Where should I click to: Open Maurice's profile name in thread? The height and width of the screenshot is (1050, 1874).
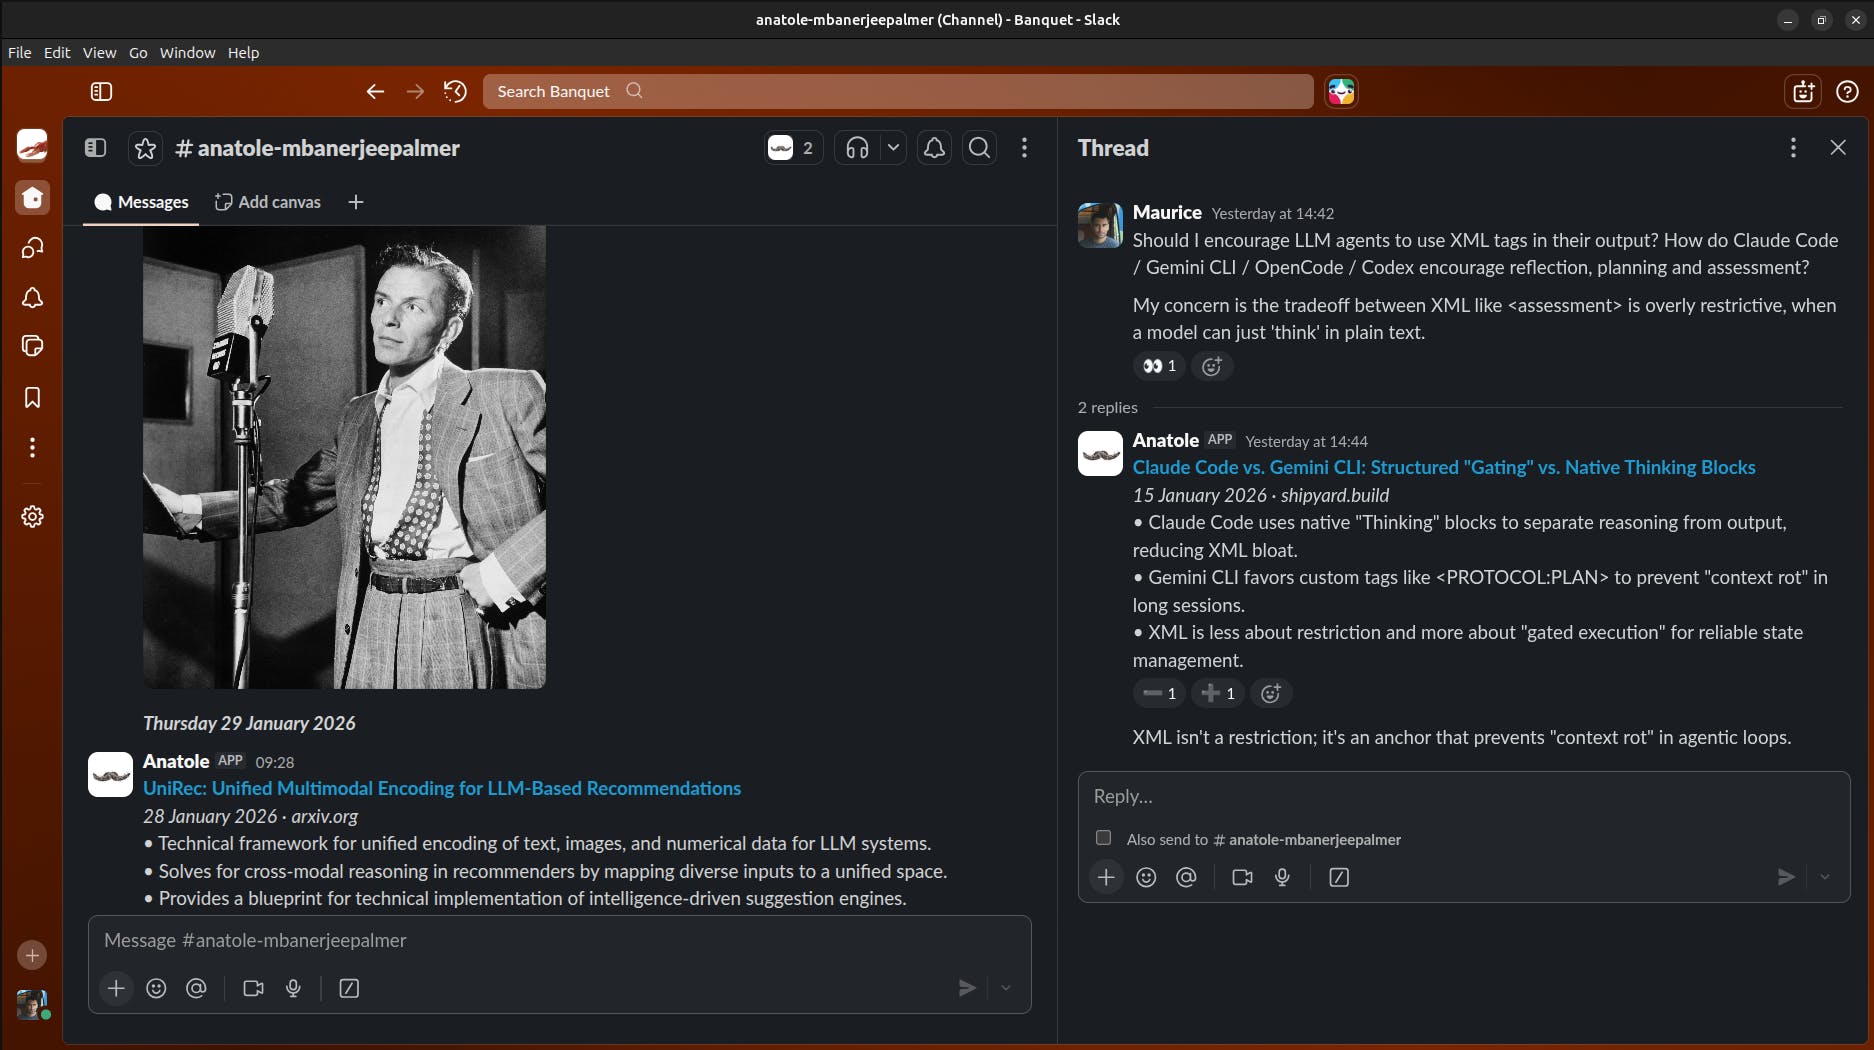coord(1167,212)
